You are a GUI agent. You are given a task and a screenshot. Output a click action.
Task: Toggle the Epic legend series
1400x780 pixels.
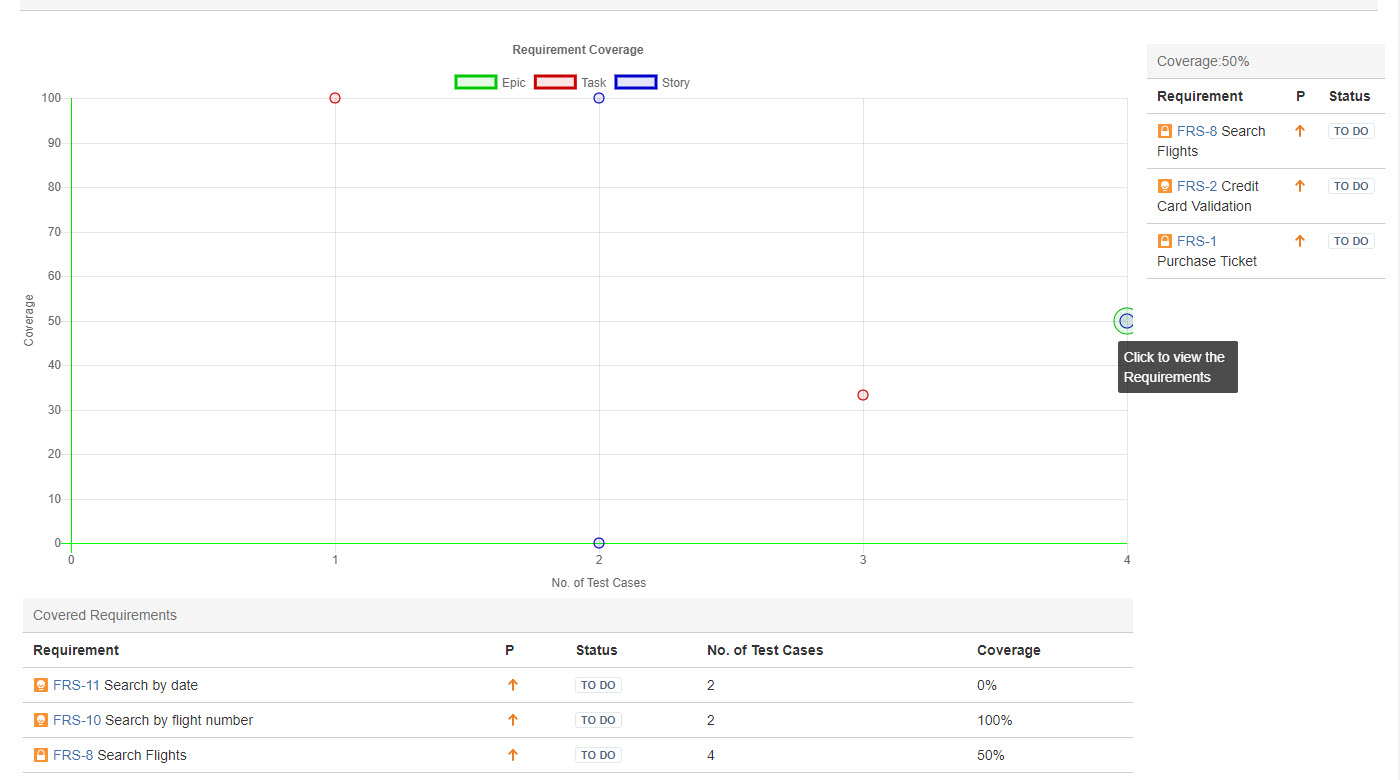click(476, 82)
